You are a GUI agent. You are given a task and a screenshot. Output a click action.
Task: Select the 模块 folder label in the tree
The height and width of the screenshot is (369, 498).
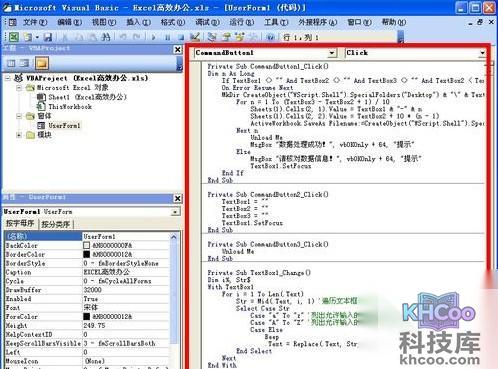click(44, 135)
